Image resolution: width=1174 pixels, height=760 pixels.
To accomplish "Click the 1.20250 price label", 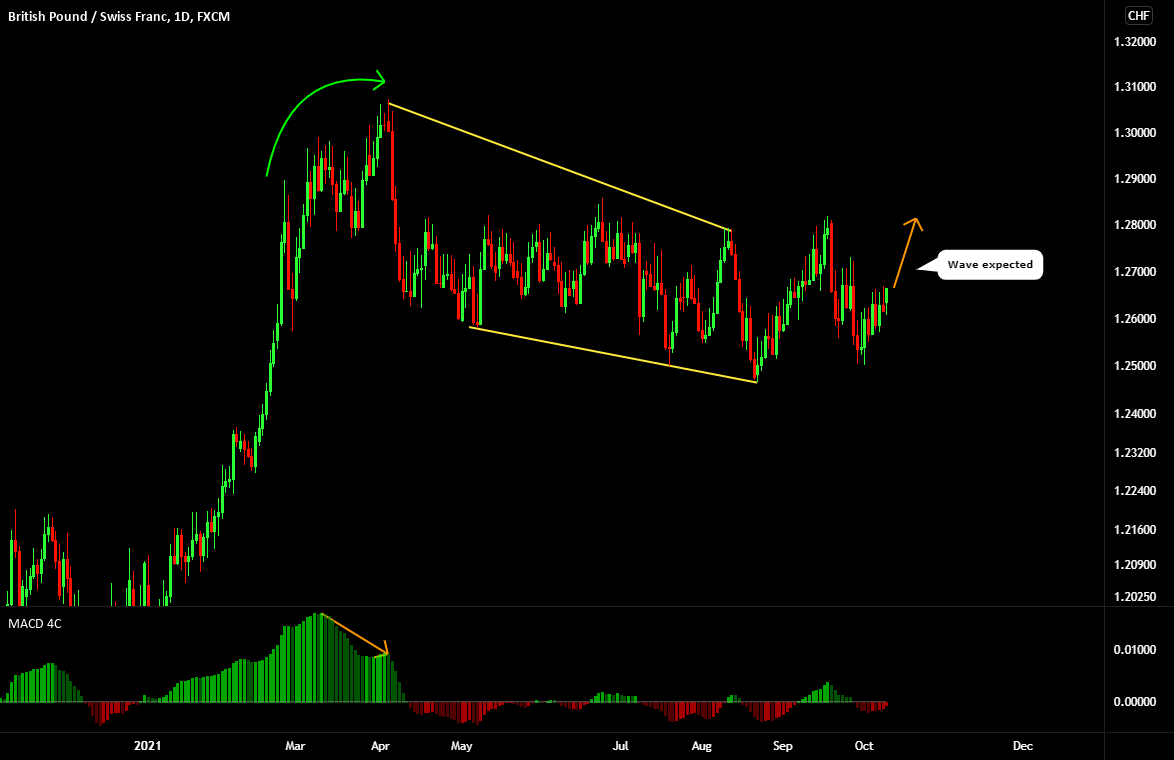I will coord(1134,597).
